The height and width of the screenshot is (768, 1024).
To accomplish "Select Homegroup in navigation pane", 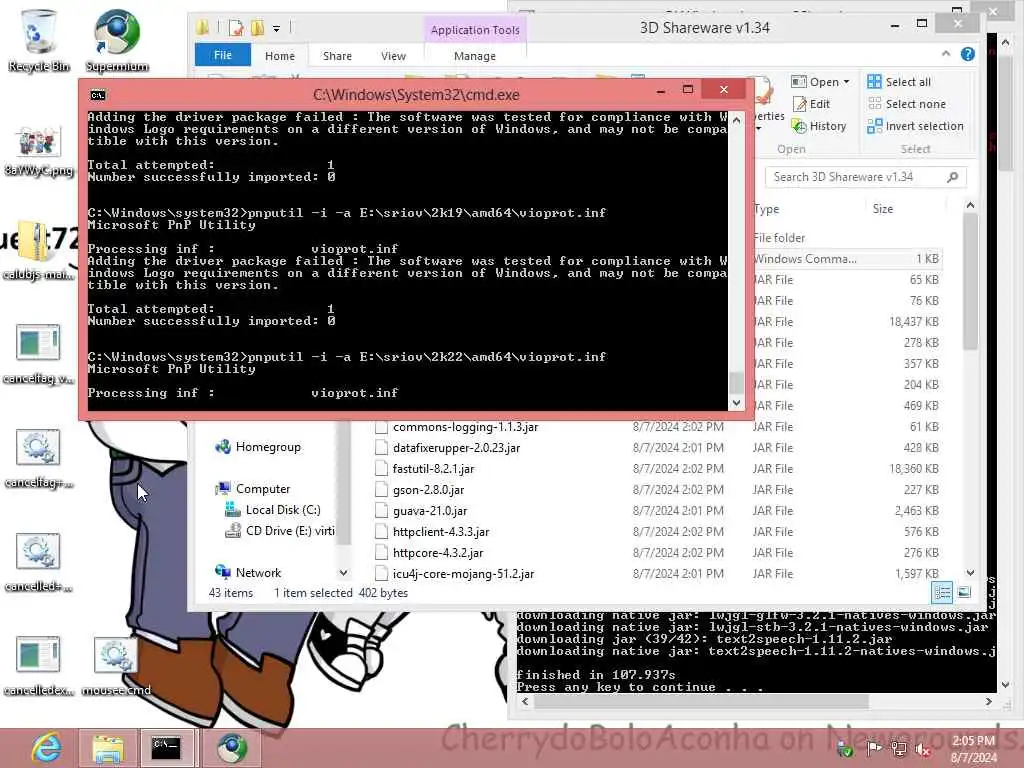I will pyautogui.click(x=259, y=447).
